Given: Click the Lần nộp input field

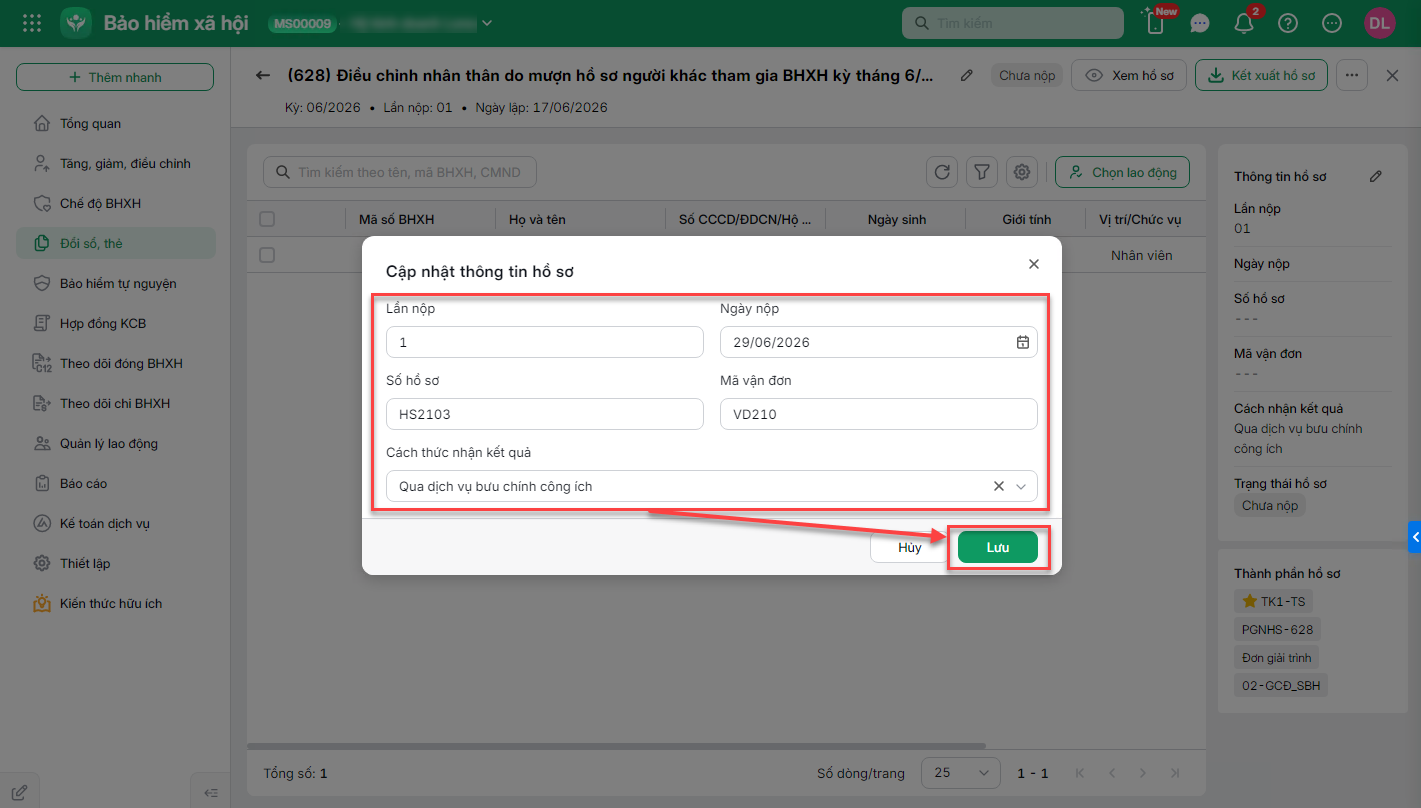Looking at the screenshot, I should (545, 342).
